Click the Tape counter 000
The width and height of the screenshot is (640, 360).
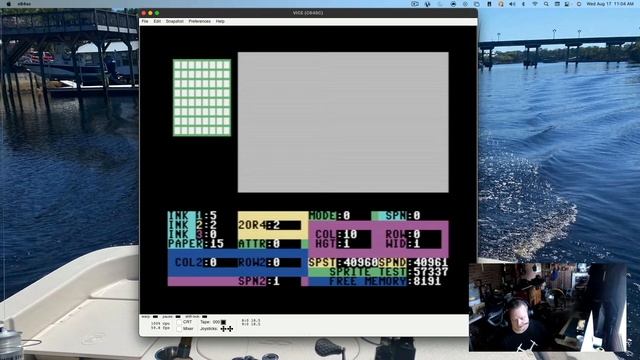tap(216, 322)
